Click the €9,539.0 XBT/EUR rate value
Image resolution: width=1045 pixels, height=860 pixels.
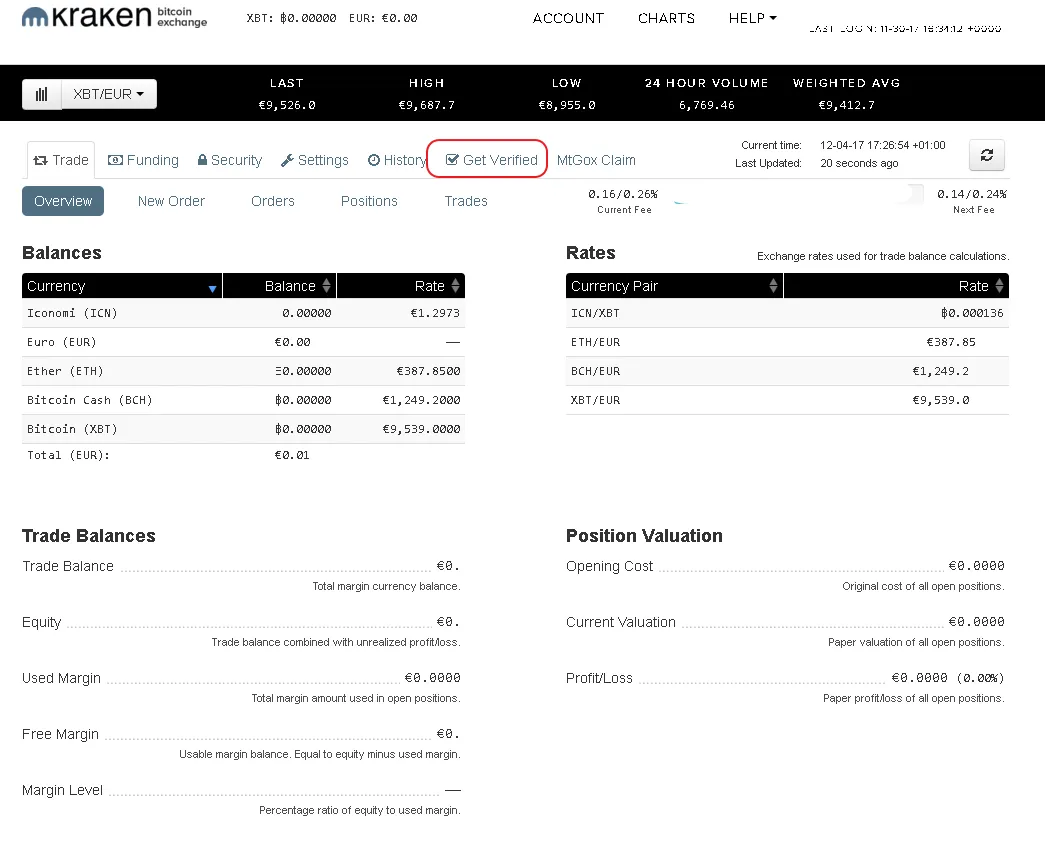pos(940,400)
